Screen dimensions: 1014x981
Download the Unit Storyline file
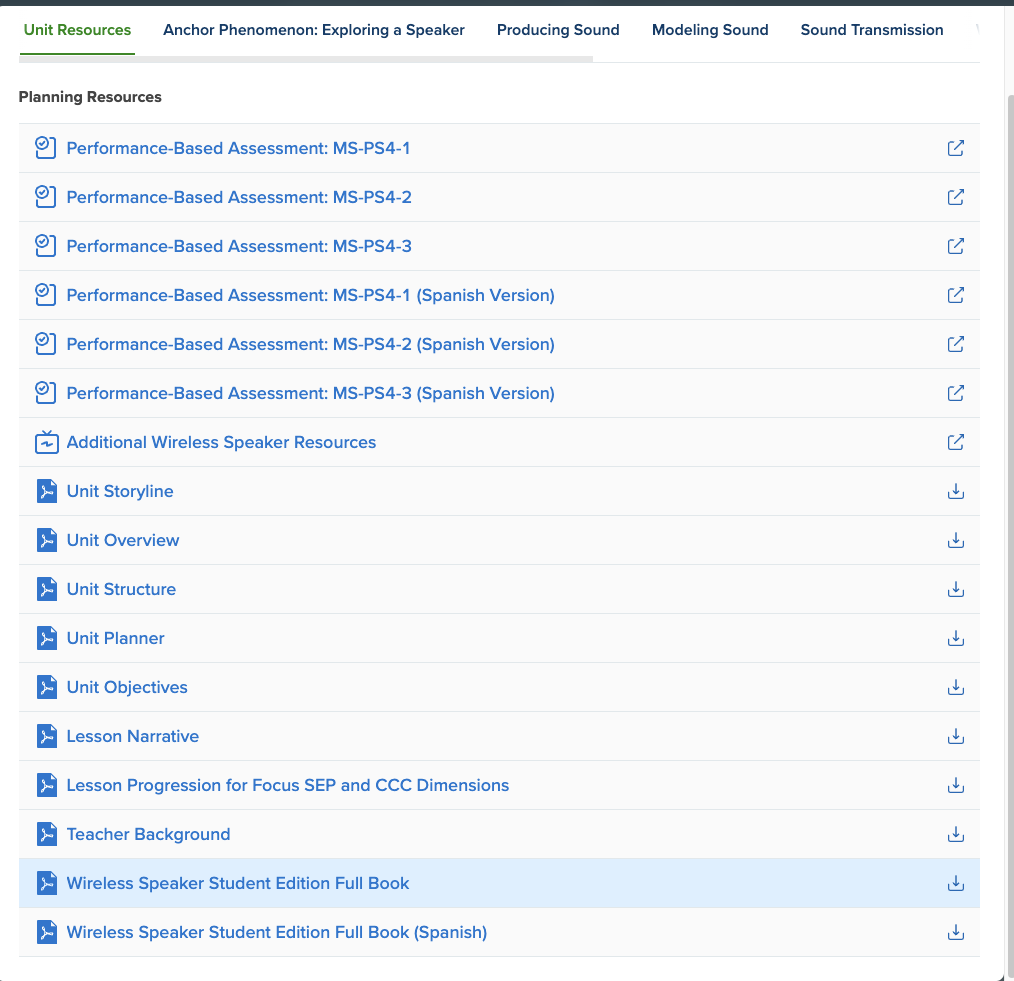pos(955,491)
